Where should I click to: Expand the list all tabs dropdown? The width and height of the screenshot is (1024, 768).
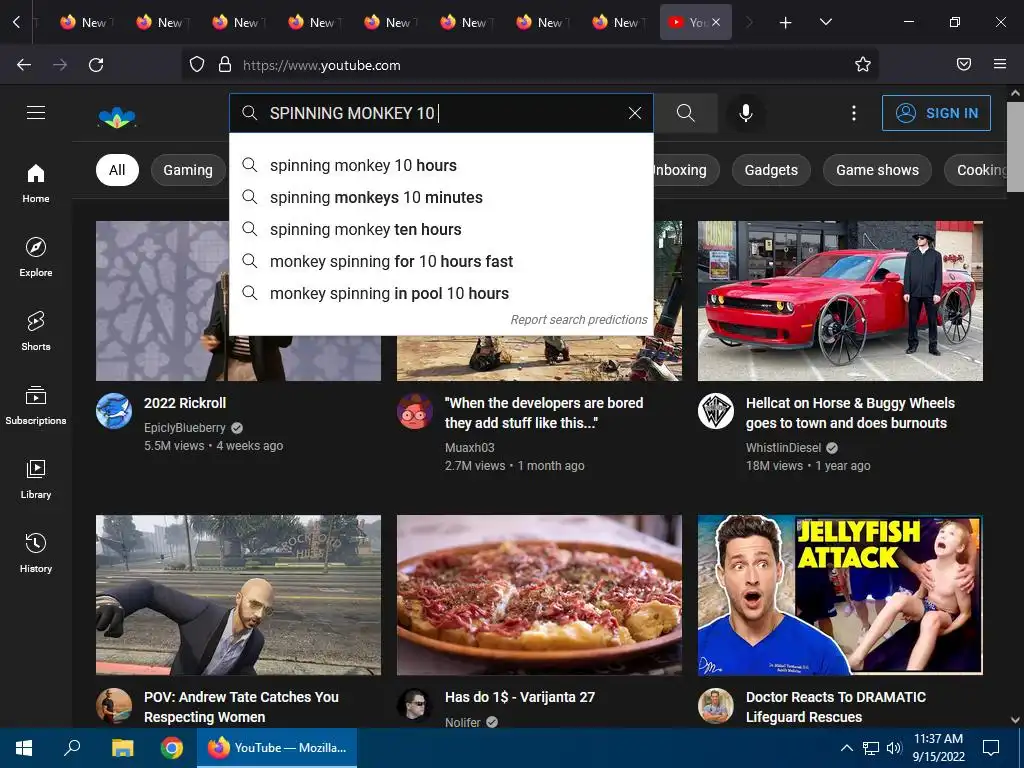826,22
